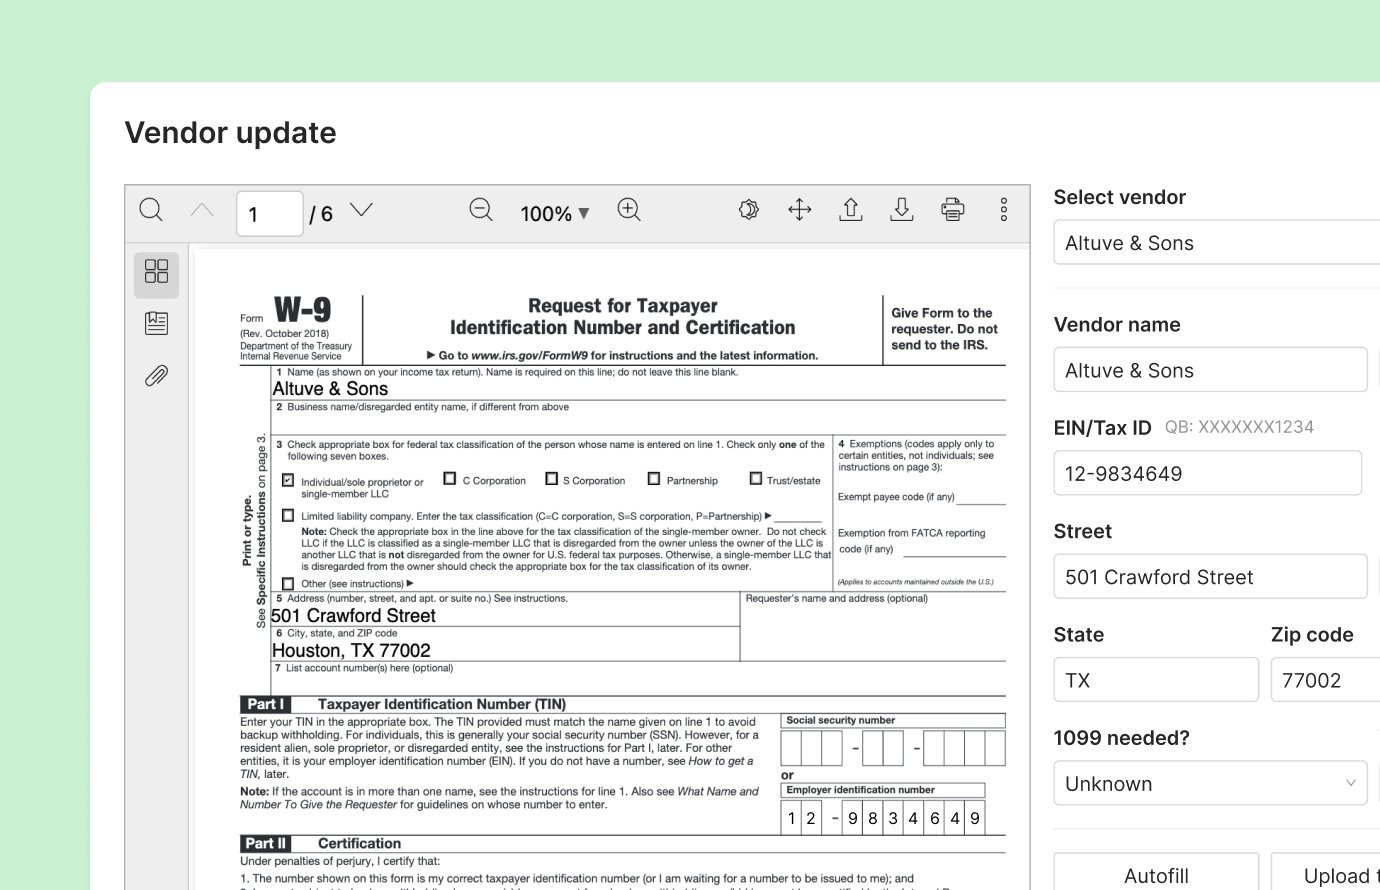Uncheck the Individual/sole proprietor box
This screenshot has width=1380, height=890.
pos(288,480)
